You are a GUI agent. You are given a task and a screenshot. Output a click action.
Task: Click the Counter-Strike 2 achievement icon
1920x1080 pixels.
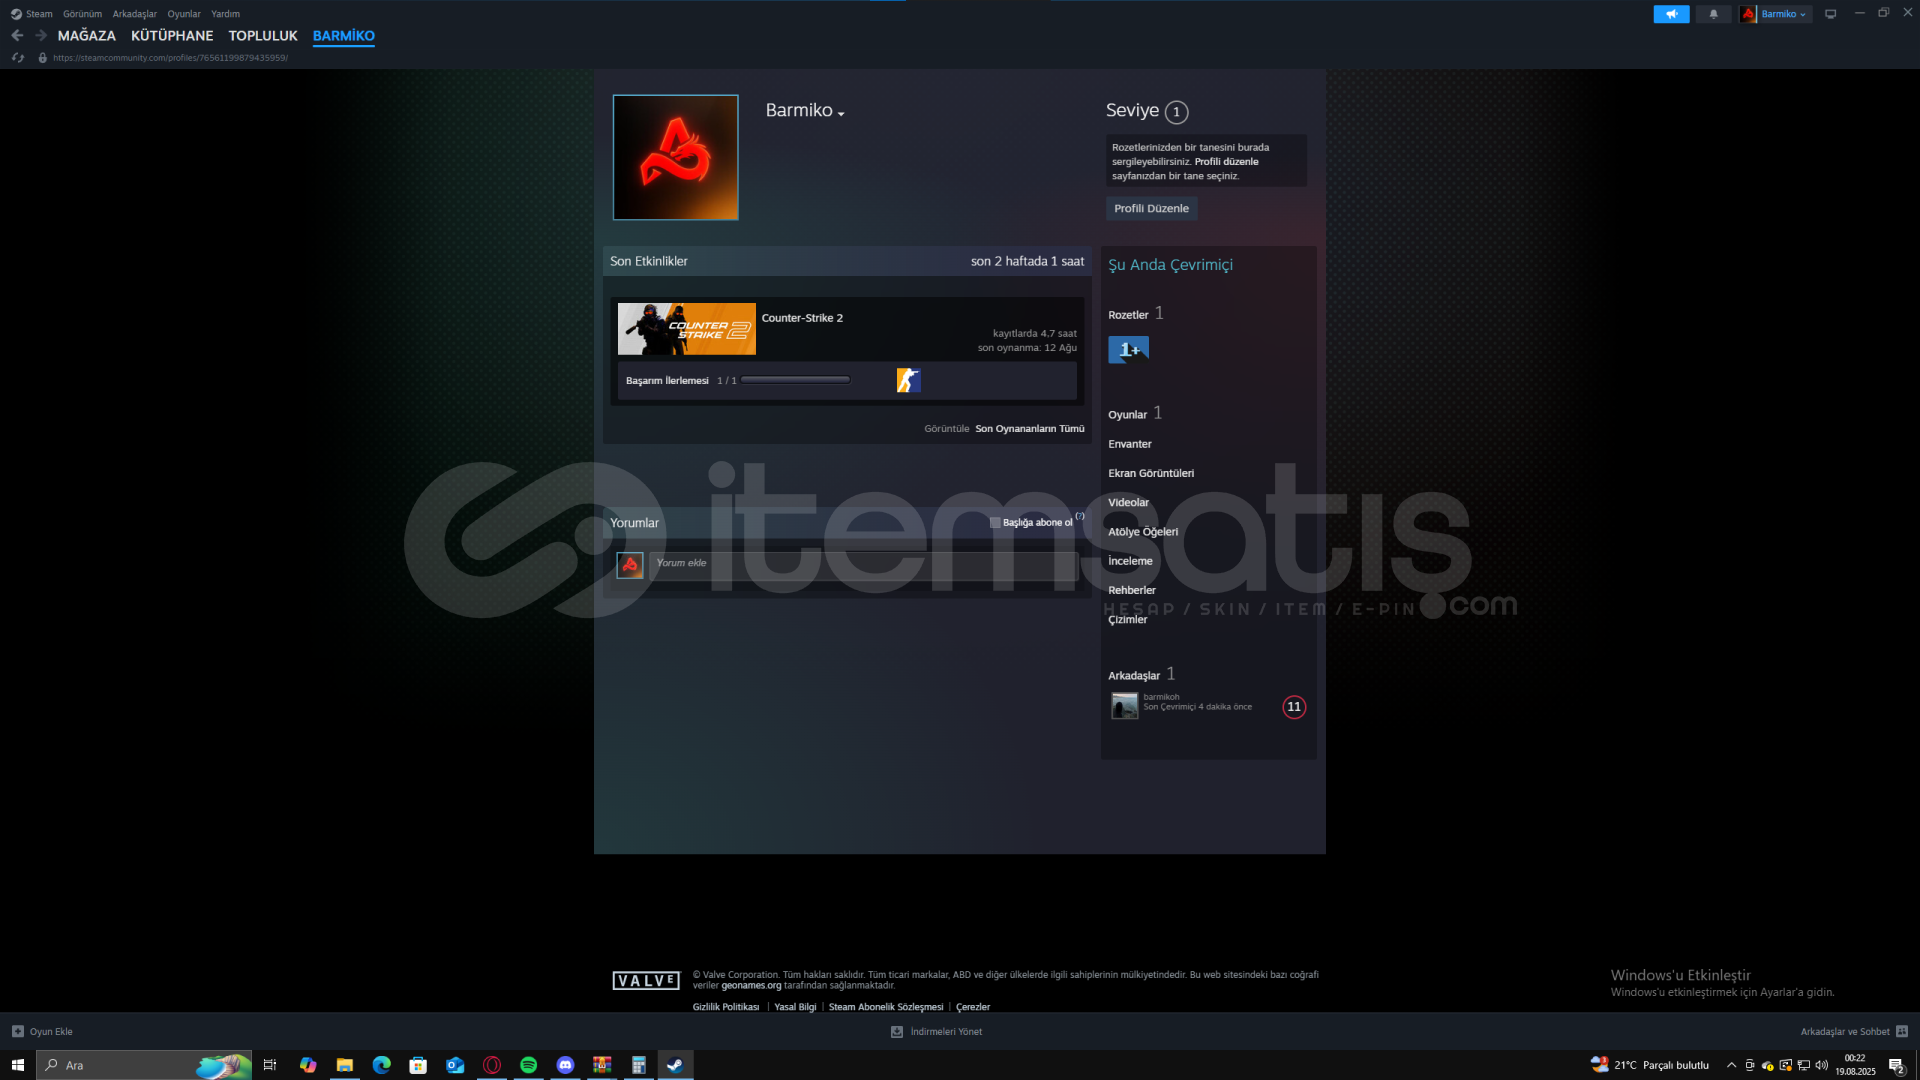tap(908, 380)
